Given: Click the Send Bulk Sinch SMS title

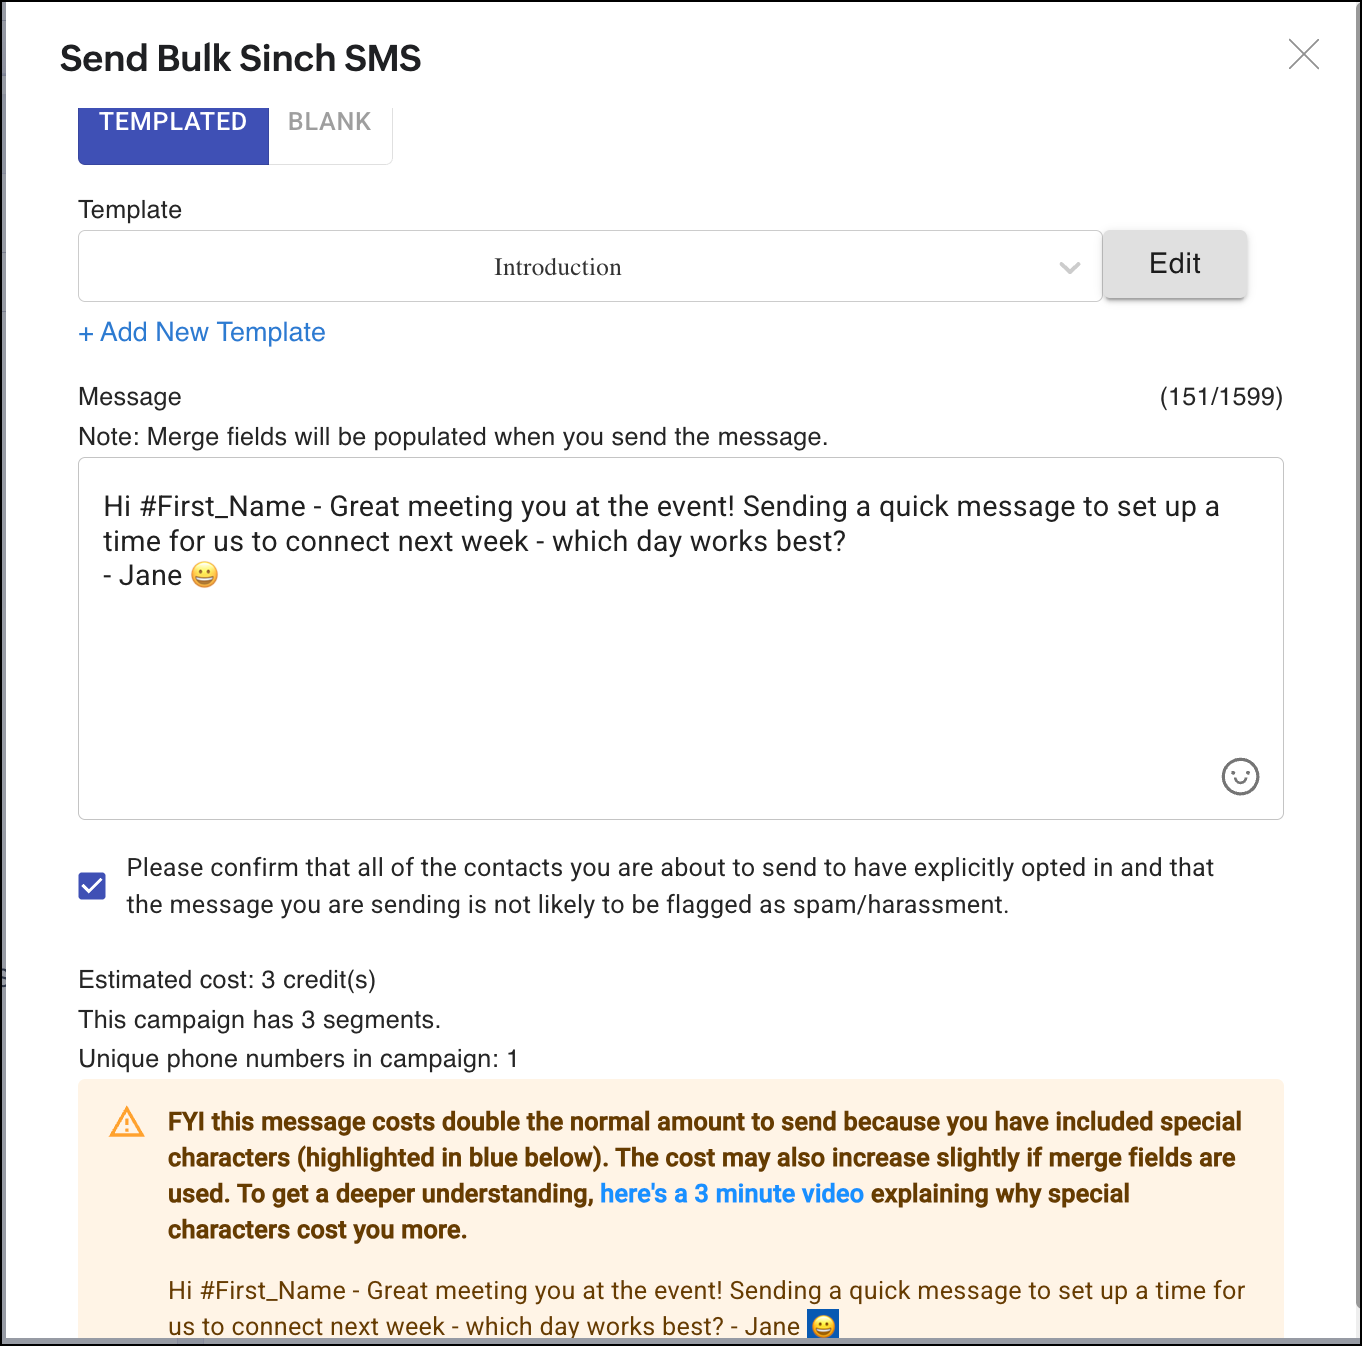Looking at the screenshot, I should tap(241, 58).
